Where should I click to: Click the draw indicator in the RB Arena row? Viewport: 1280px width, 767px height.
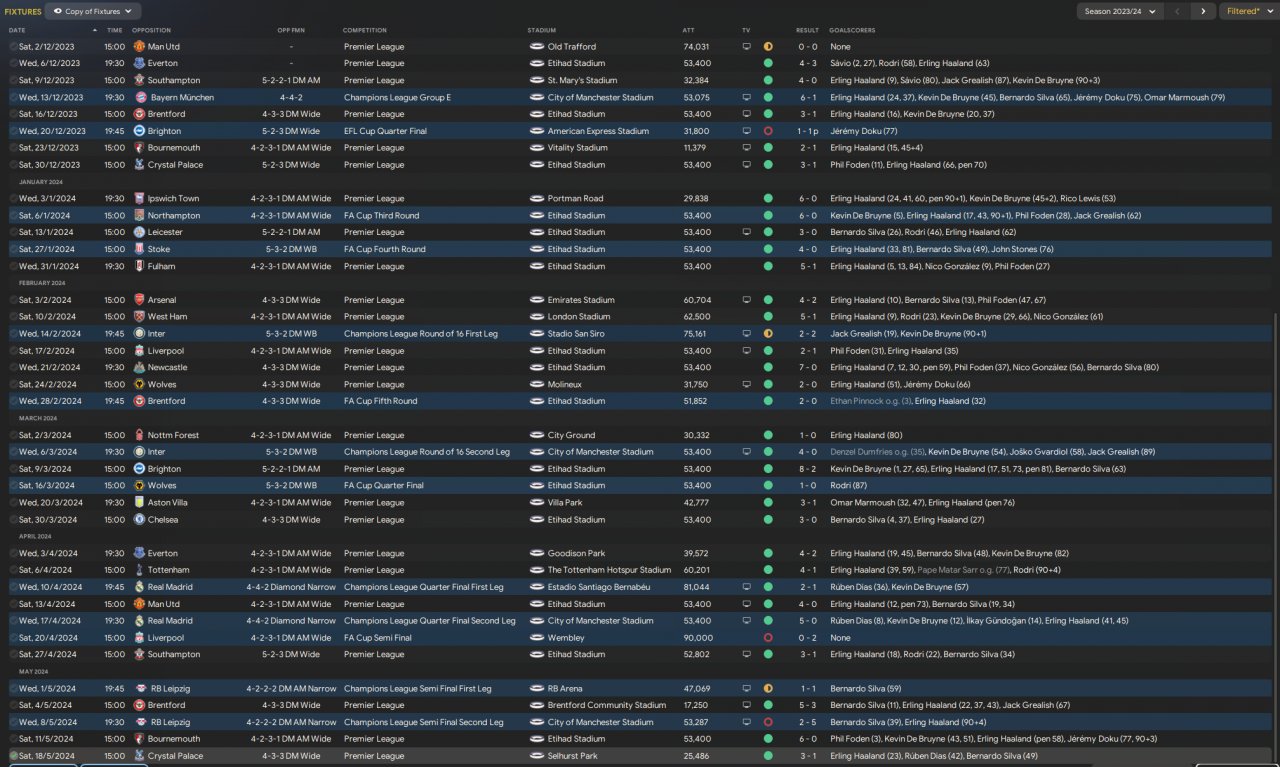point(768,688)
